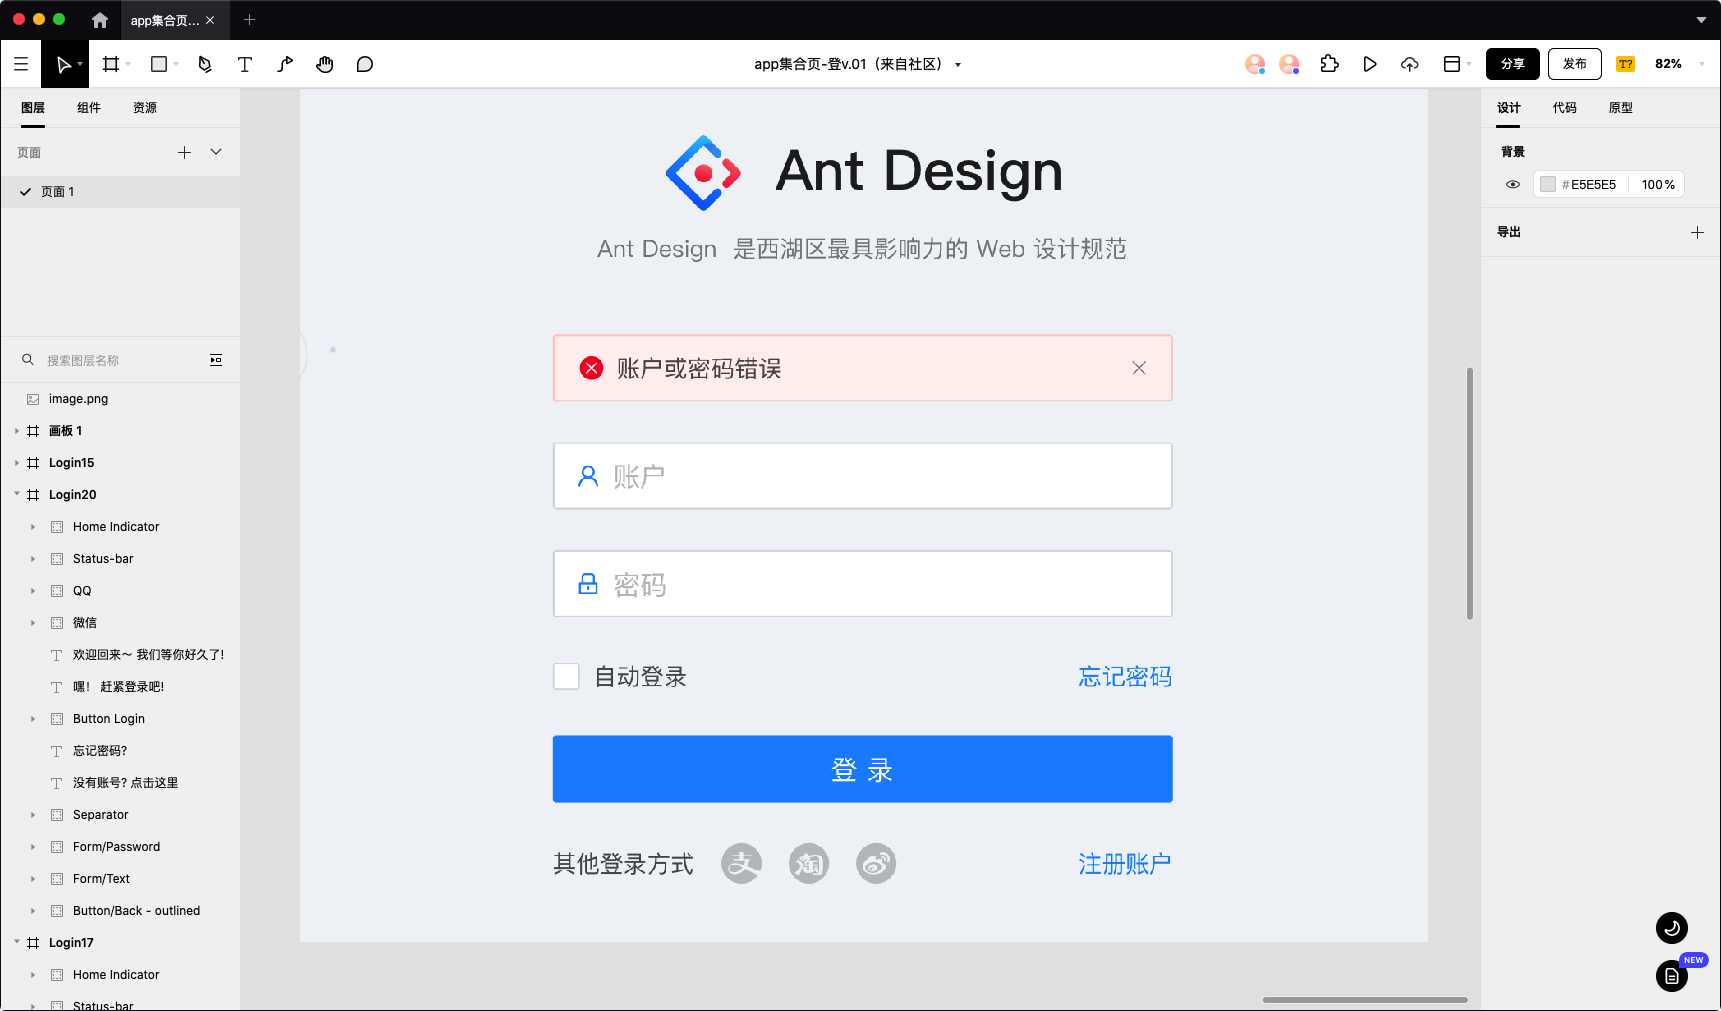
Task: Click the Alipay login icon on canvas
Action: [x=742, y=863]
